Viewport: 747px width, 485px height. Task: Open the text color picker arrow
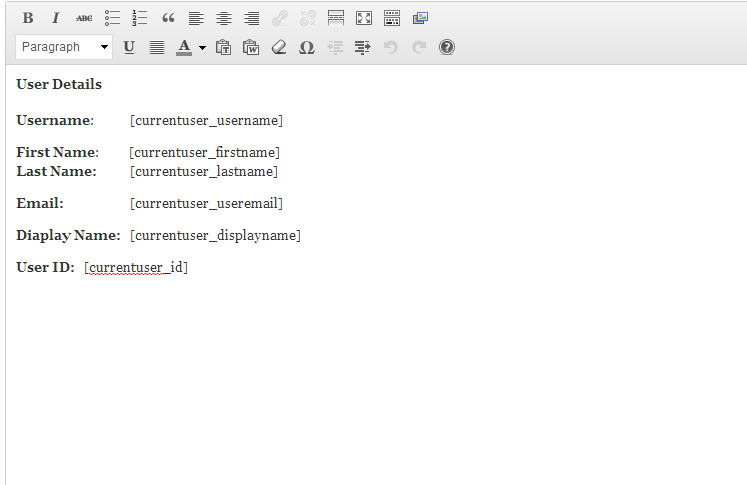(x=202, y=48)
